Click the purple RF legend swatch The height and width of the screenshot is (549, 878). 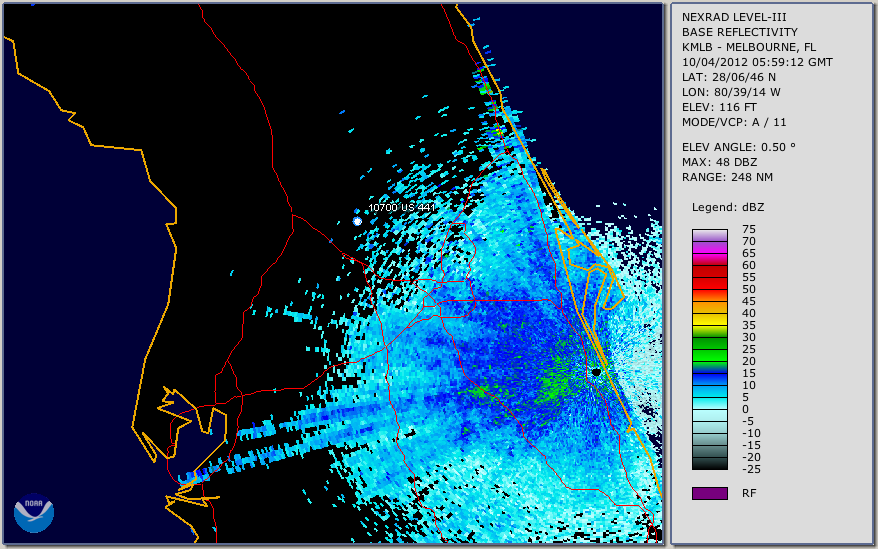(709, 493)
